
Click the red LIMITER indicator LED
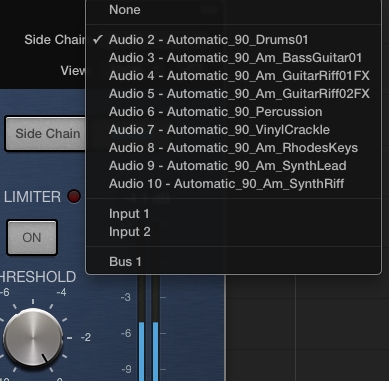pyautogui.click(x=74, y=197)
